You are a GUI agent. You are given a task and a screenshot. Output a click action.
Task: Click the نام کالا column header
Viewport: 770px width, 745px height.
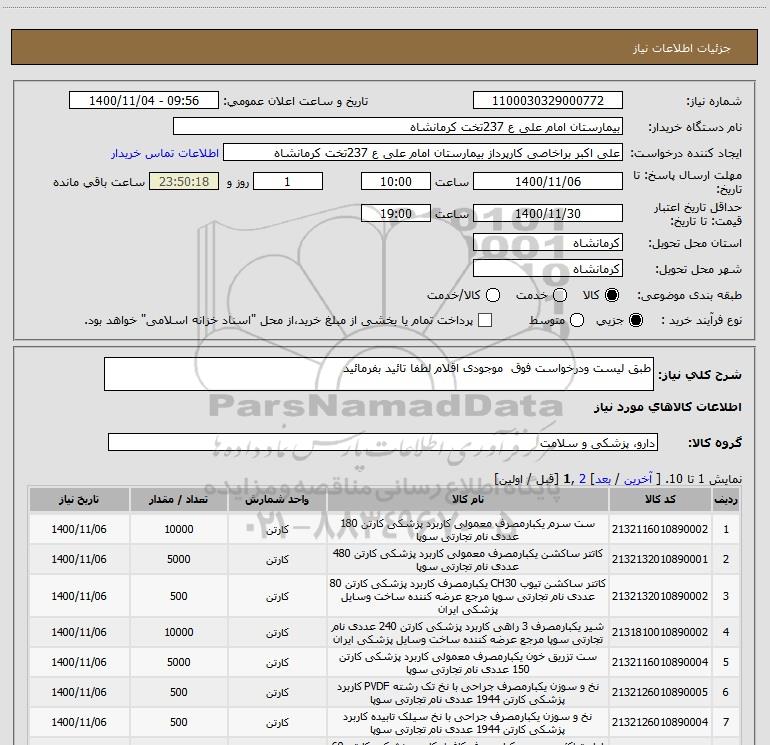(468, 499)
